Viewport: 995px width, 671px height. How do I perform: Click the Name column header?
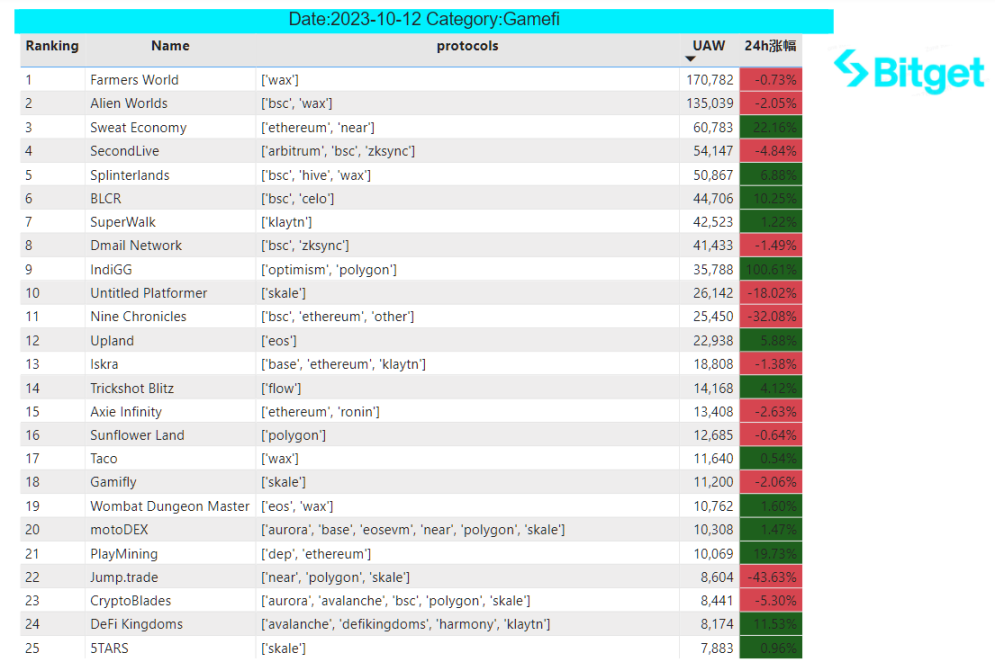click(x=170, y=46)
